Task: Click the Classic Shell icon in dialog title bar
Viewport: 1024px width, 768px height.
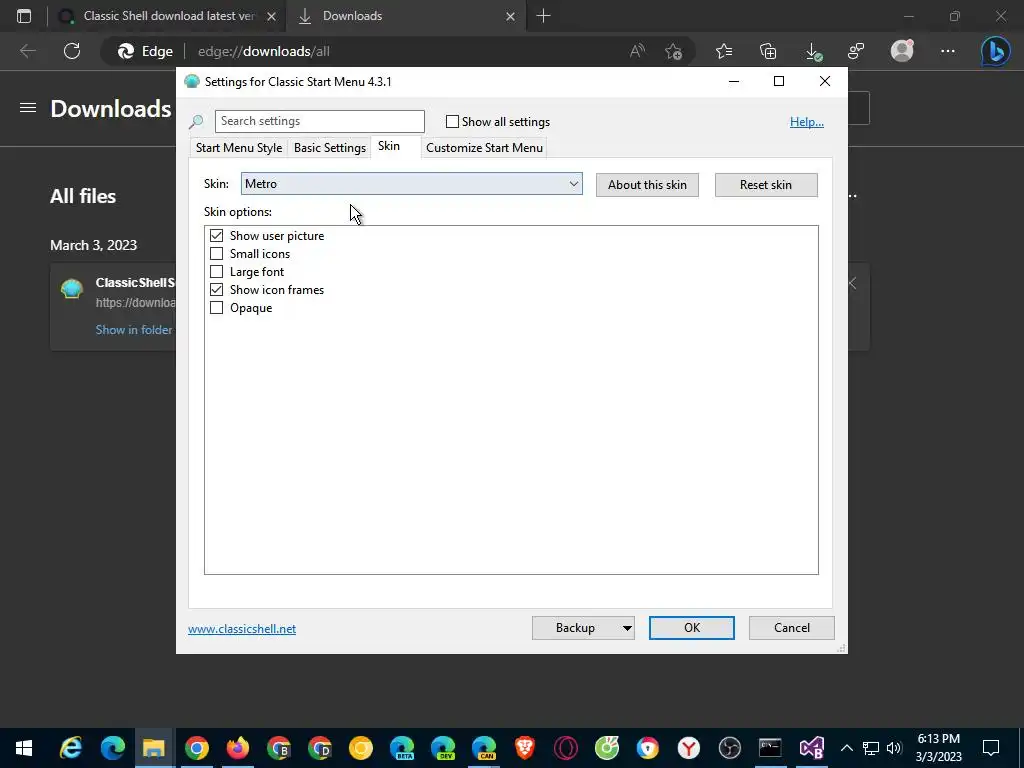Action: click(x=191, y=82)
